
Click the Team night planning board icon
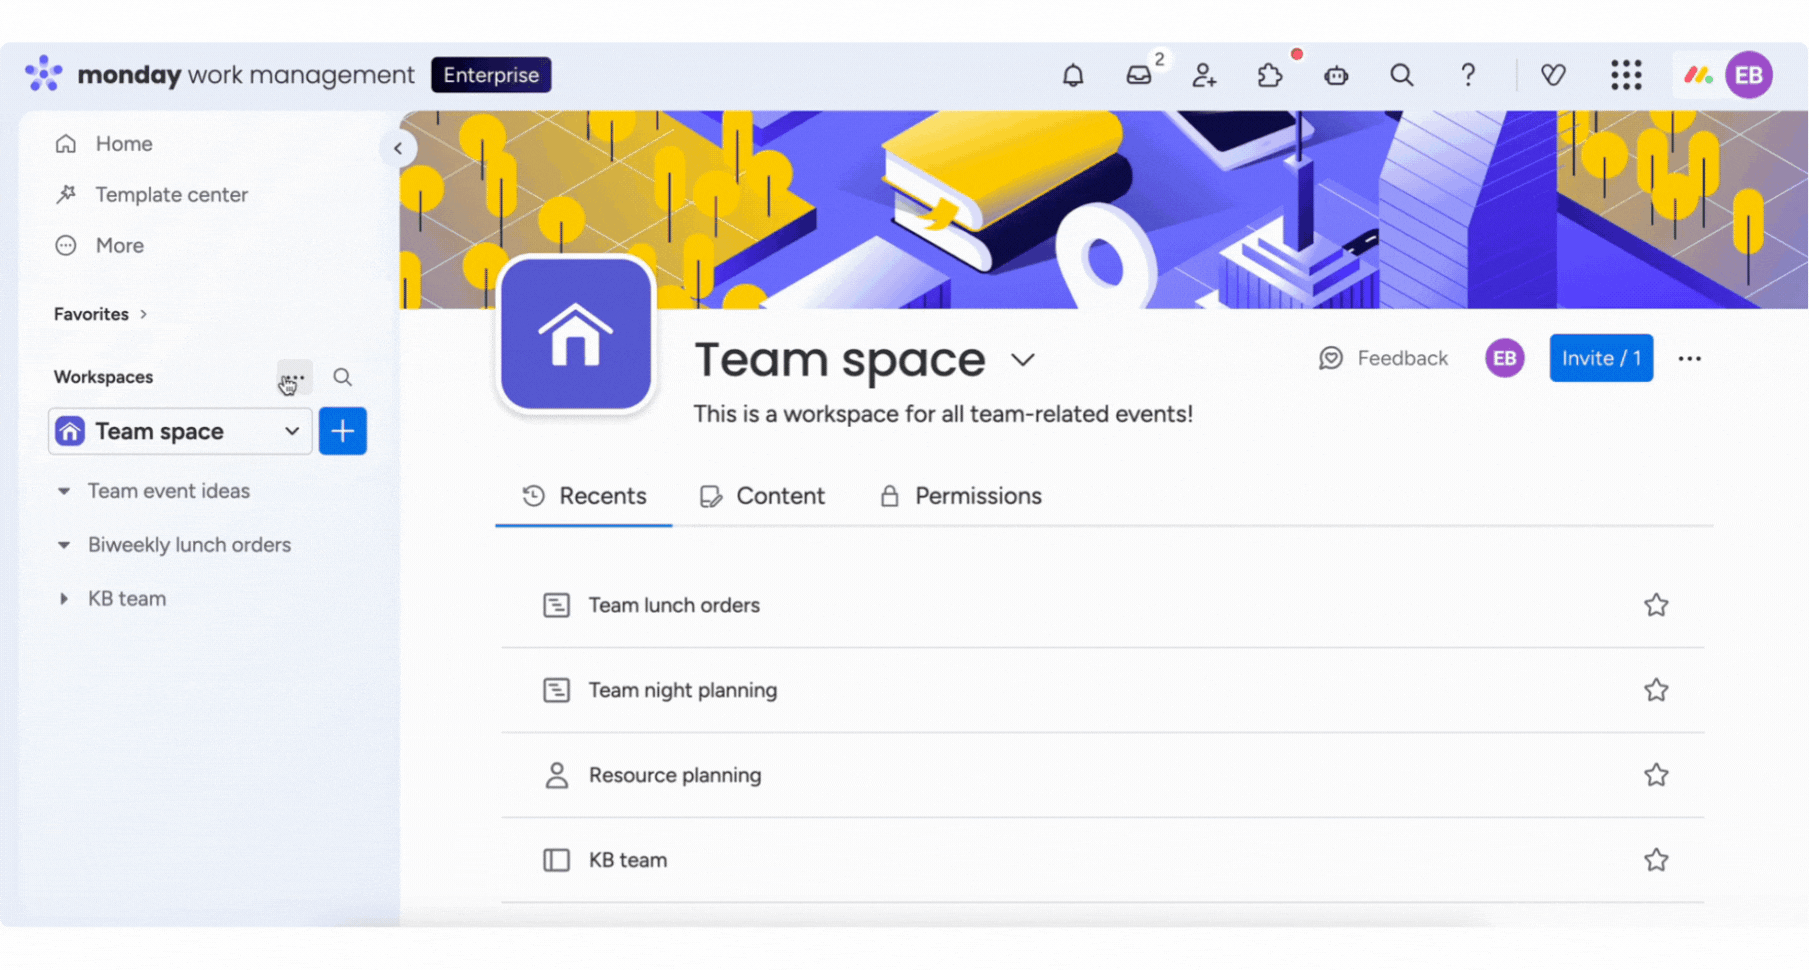point(557,690)
